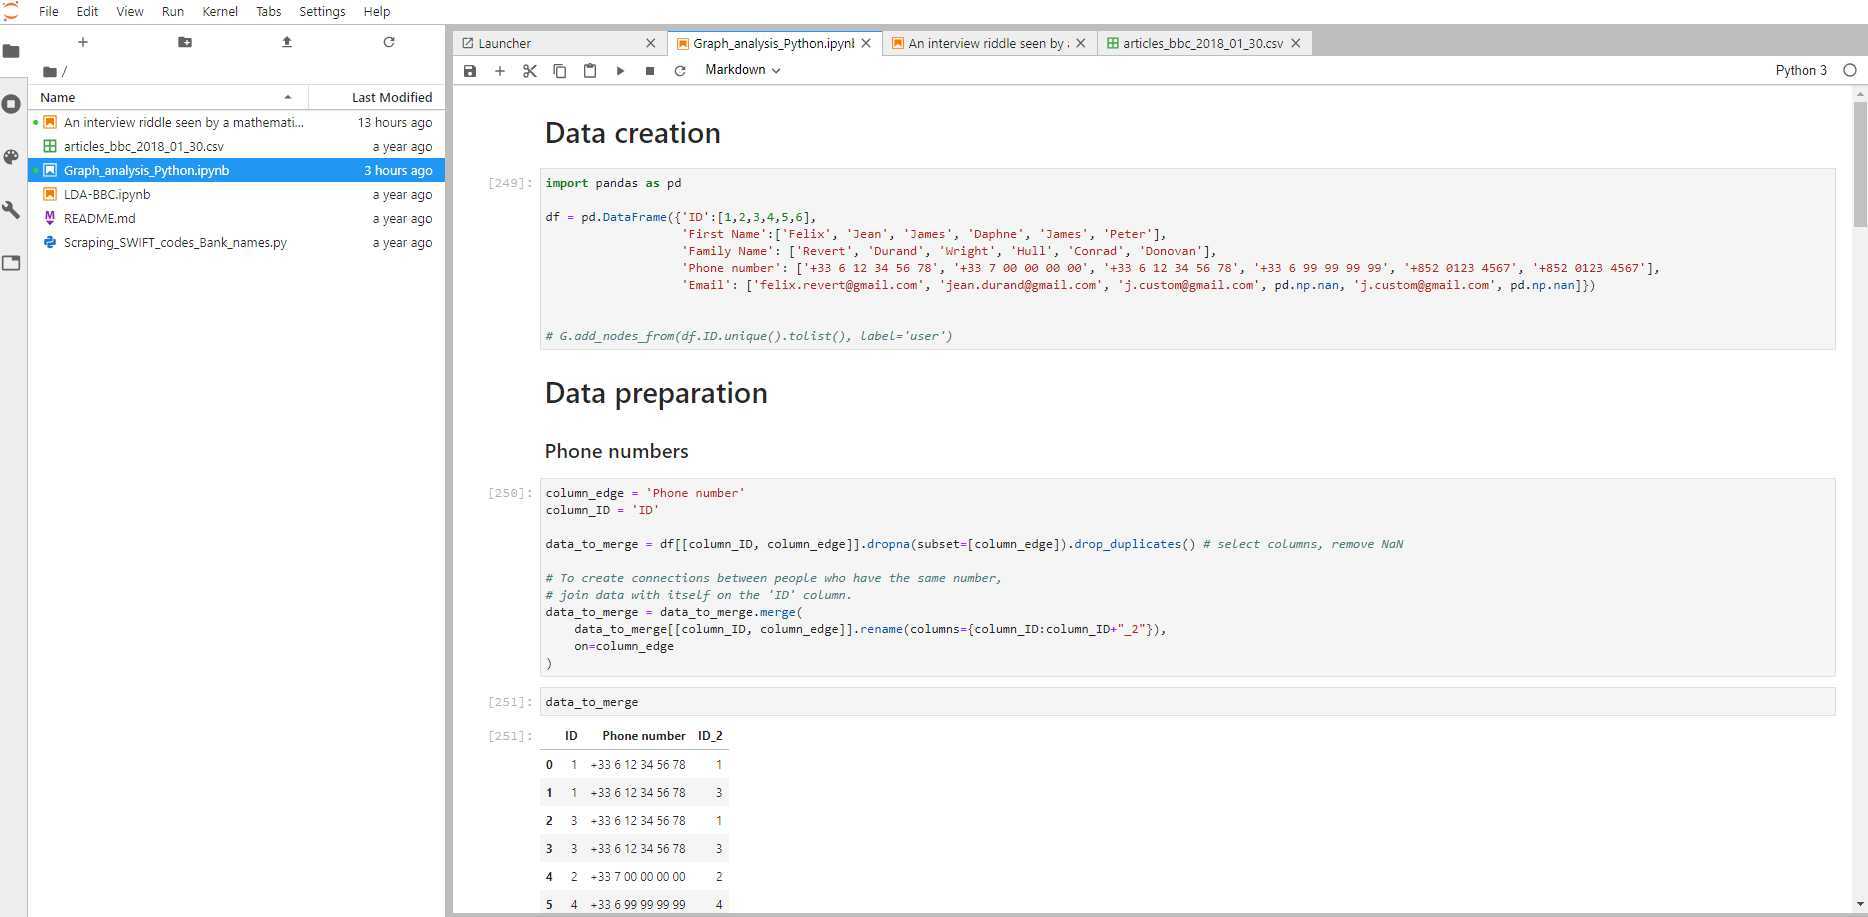
Task: Open the Commands palette sidebar icon
Action: [11, 157]
